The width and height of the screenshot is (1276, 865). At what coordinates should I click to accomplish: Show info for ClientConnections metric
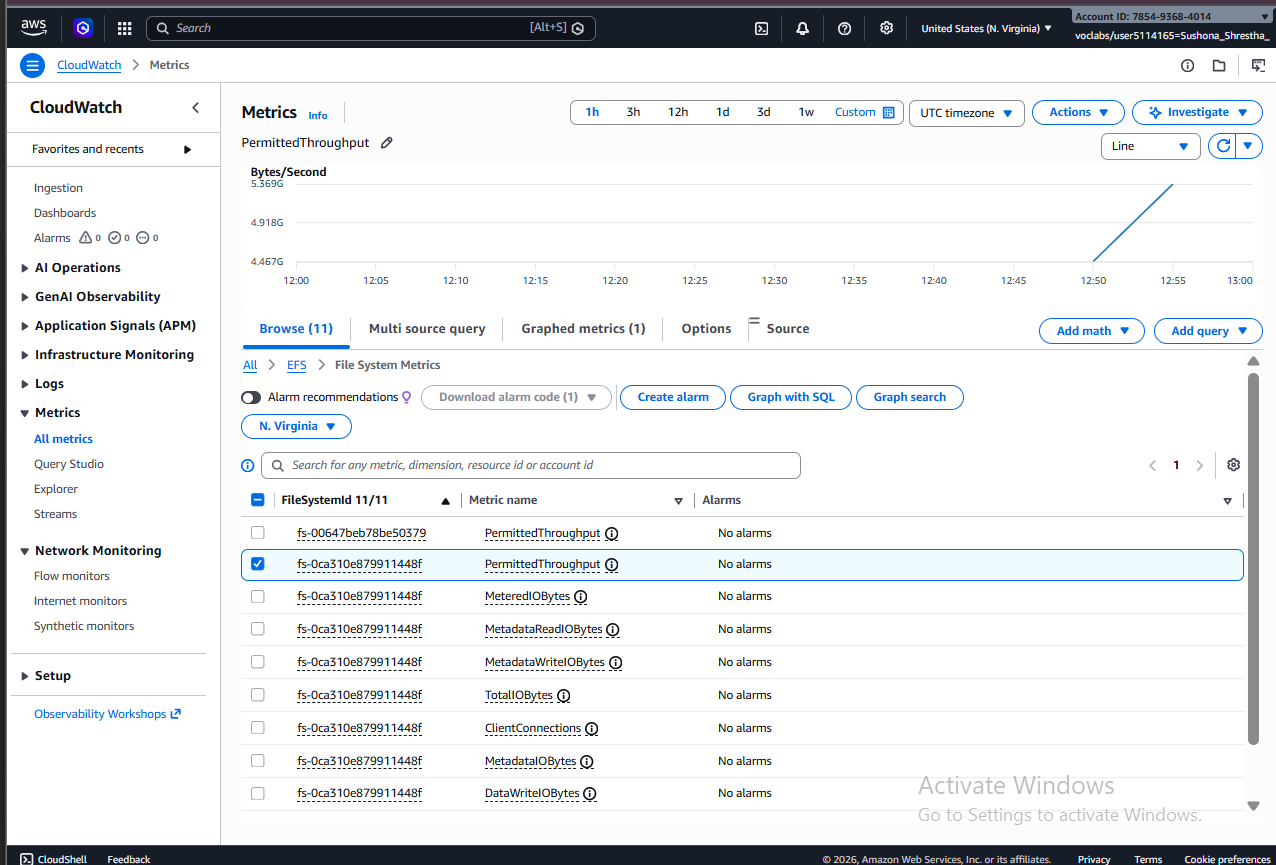click(592, 728)
